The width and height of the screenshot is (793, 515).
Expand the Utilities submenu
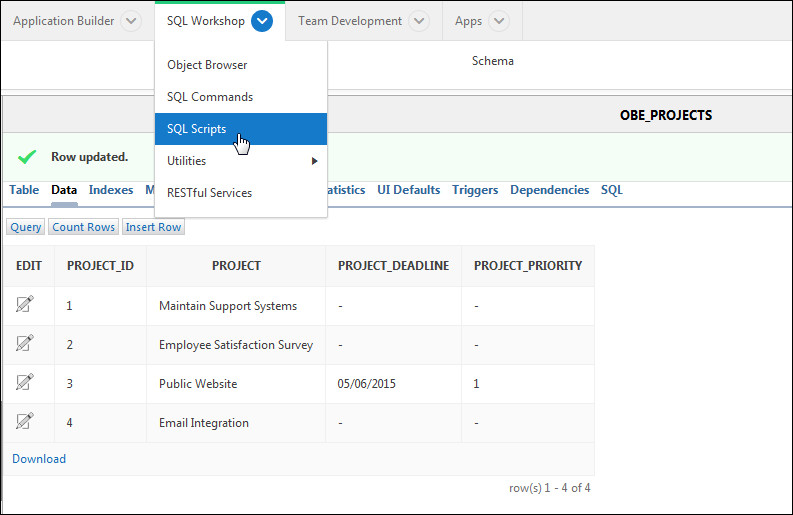240,161
